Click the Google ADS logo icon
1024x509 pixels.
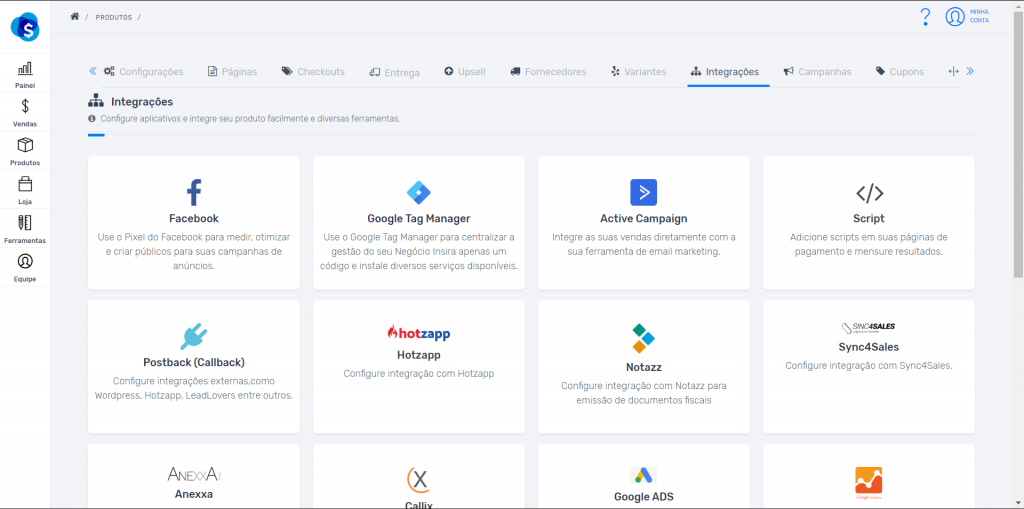643,475
